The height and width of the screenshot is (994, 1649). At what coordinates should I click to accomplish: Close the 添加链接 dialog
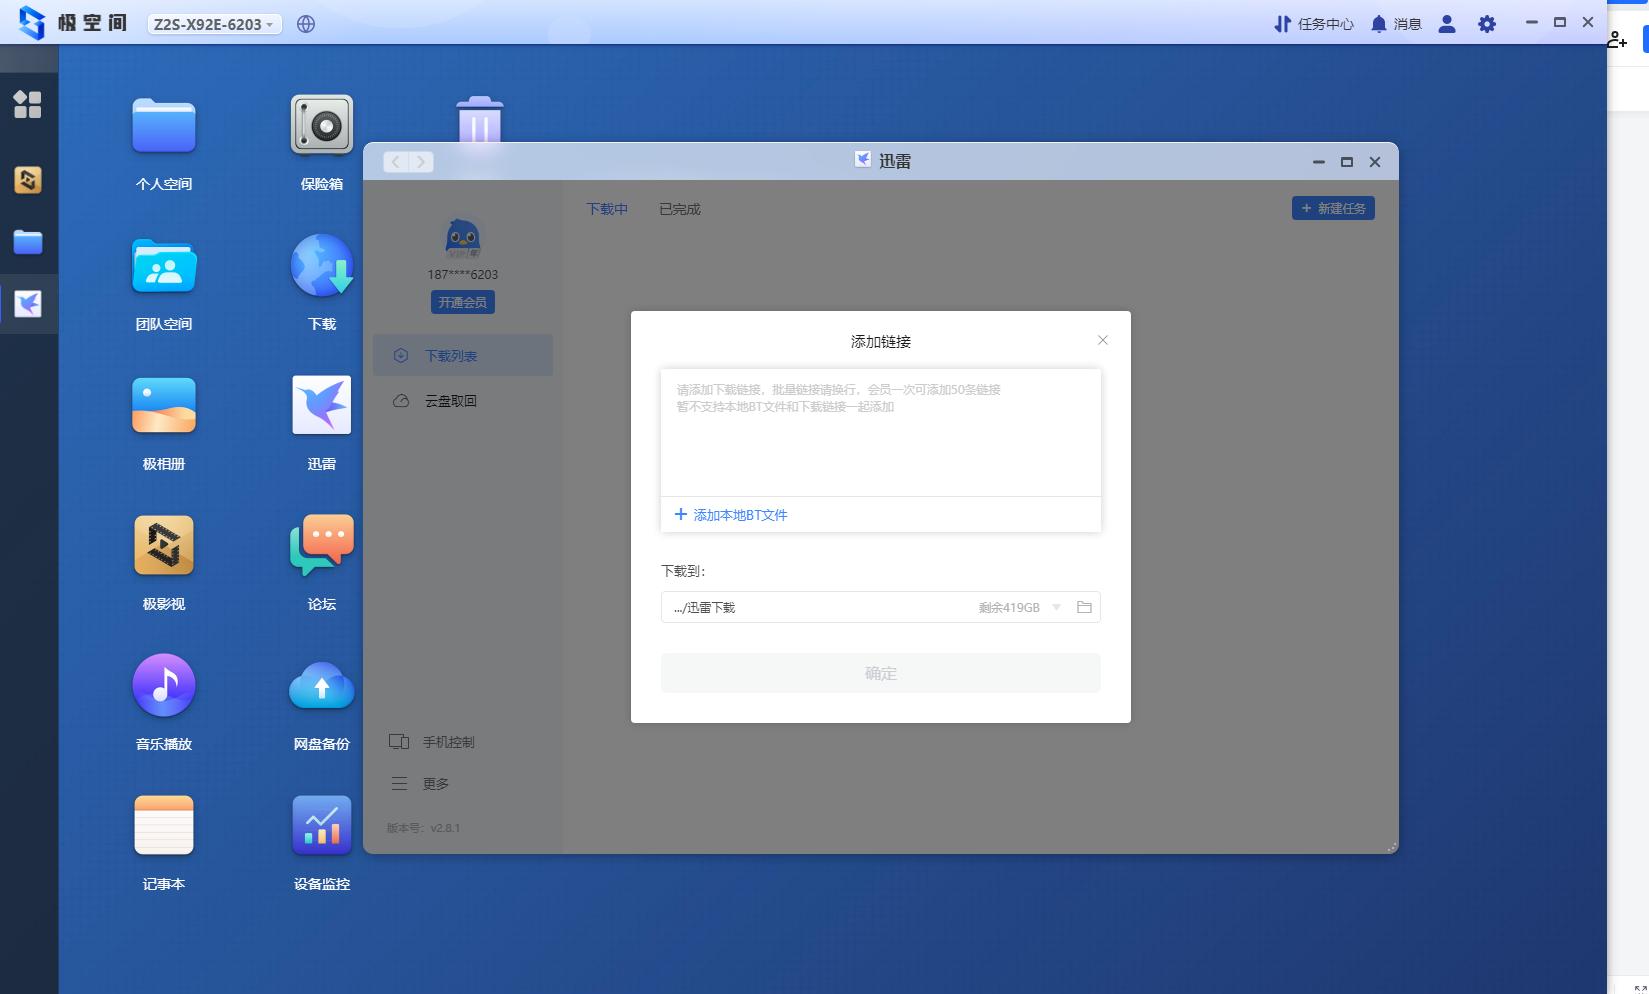point(1102,340)
